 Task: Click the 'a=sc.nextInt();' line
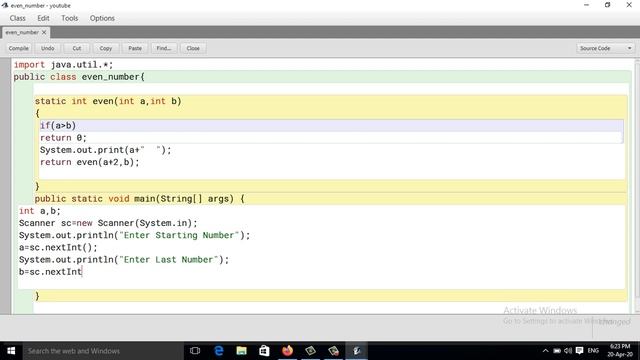coord(58,248)
